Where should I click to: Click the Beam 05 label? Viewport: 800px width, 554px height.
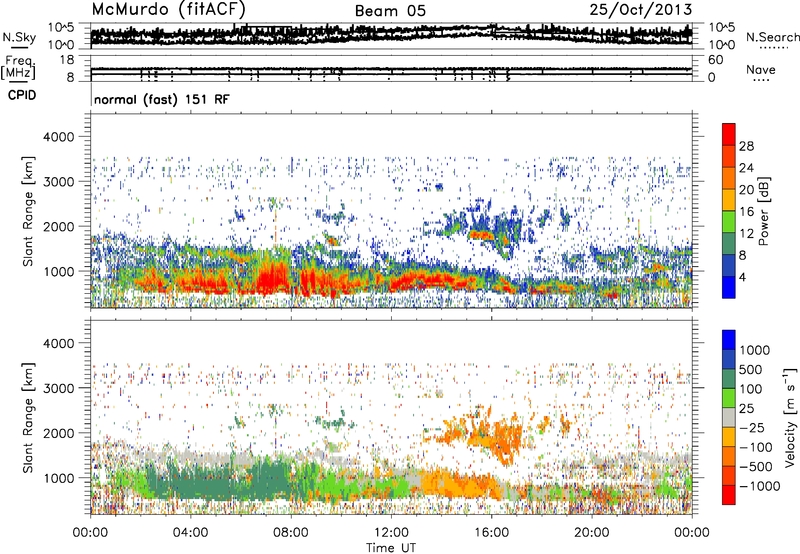(x=390, y=11)
